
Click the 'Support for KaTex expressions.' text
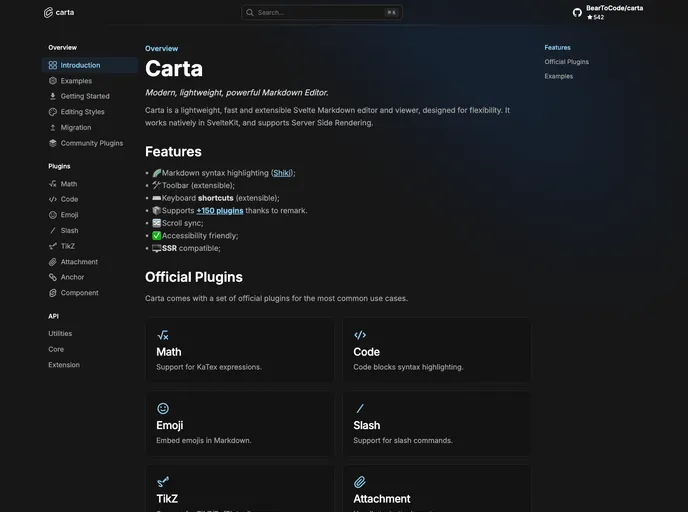pyautogui.click(x=209, y=367)
